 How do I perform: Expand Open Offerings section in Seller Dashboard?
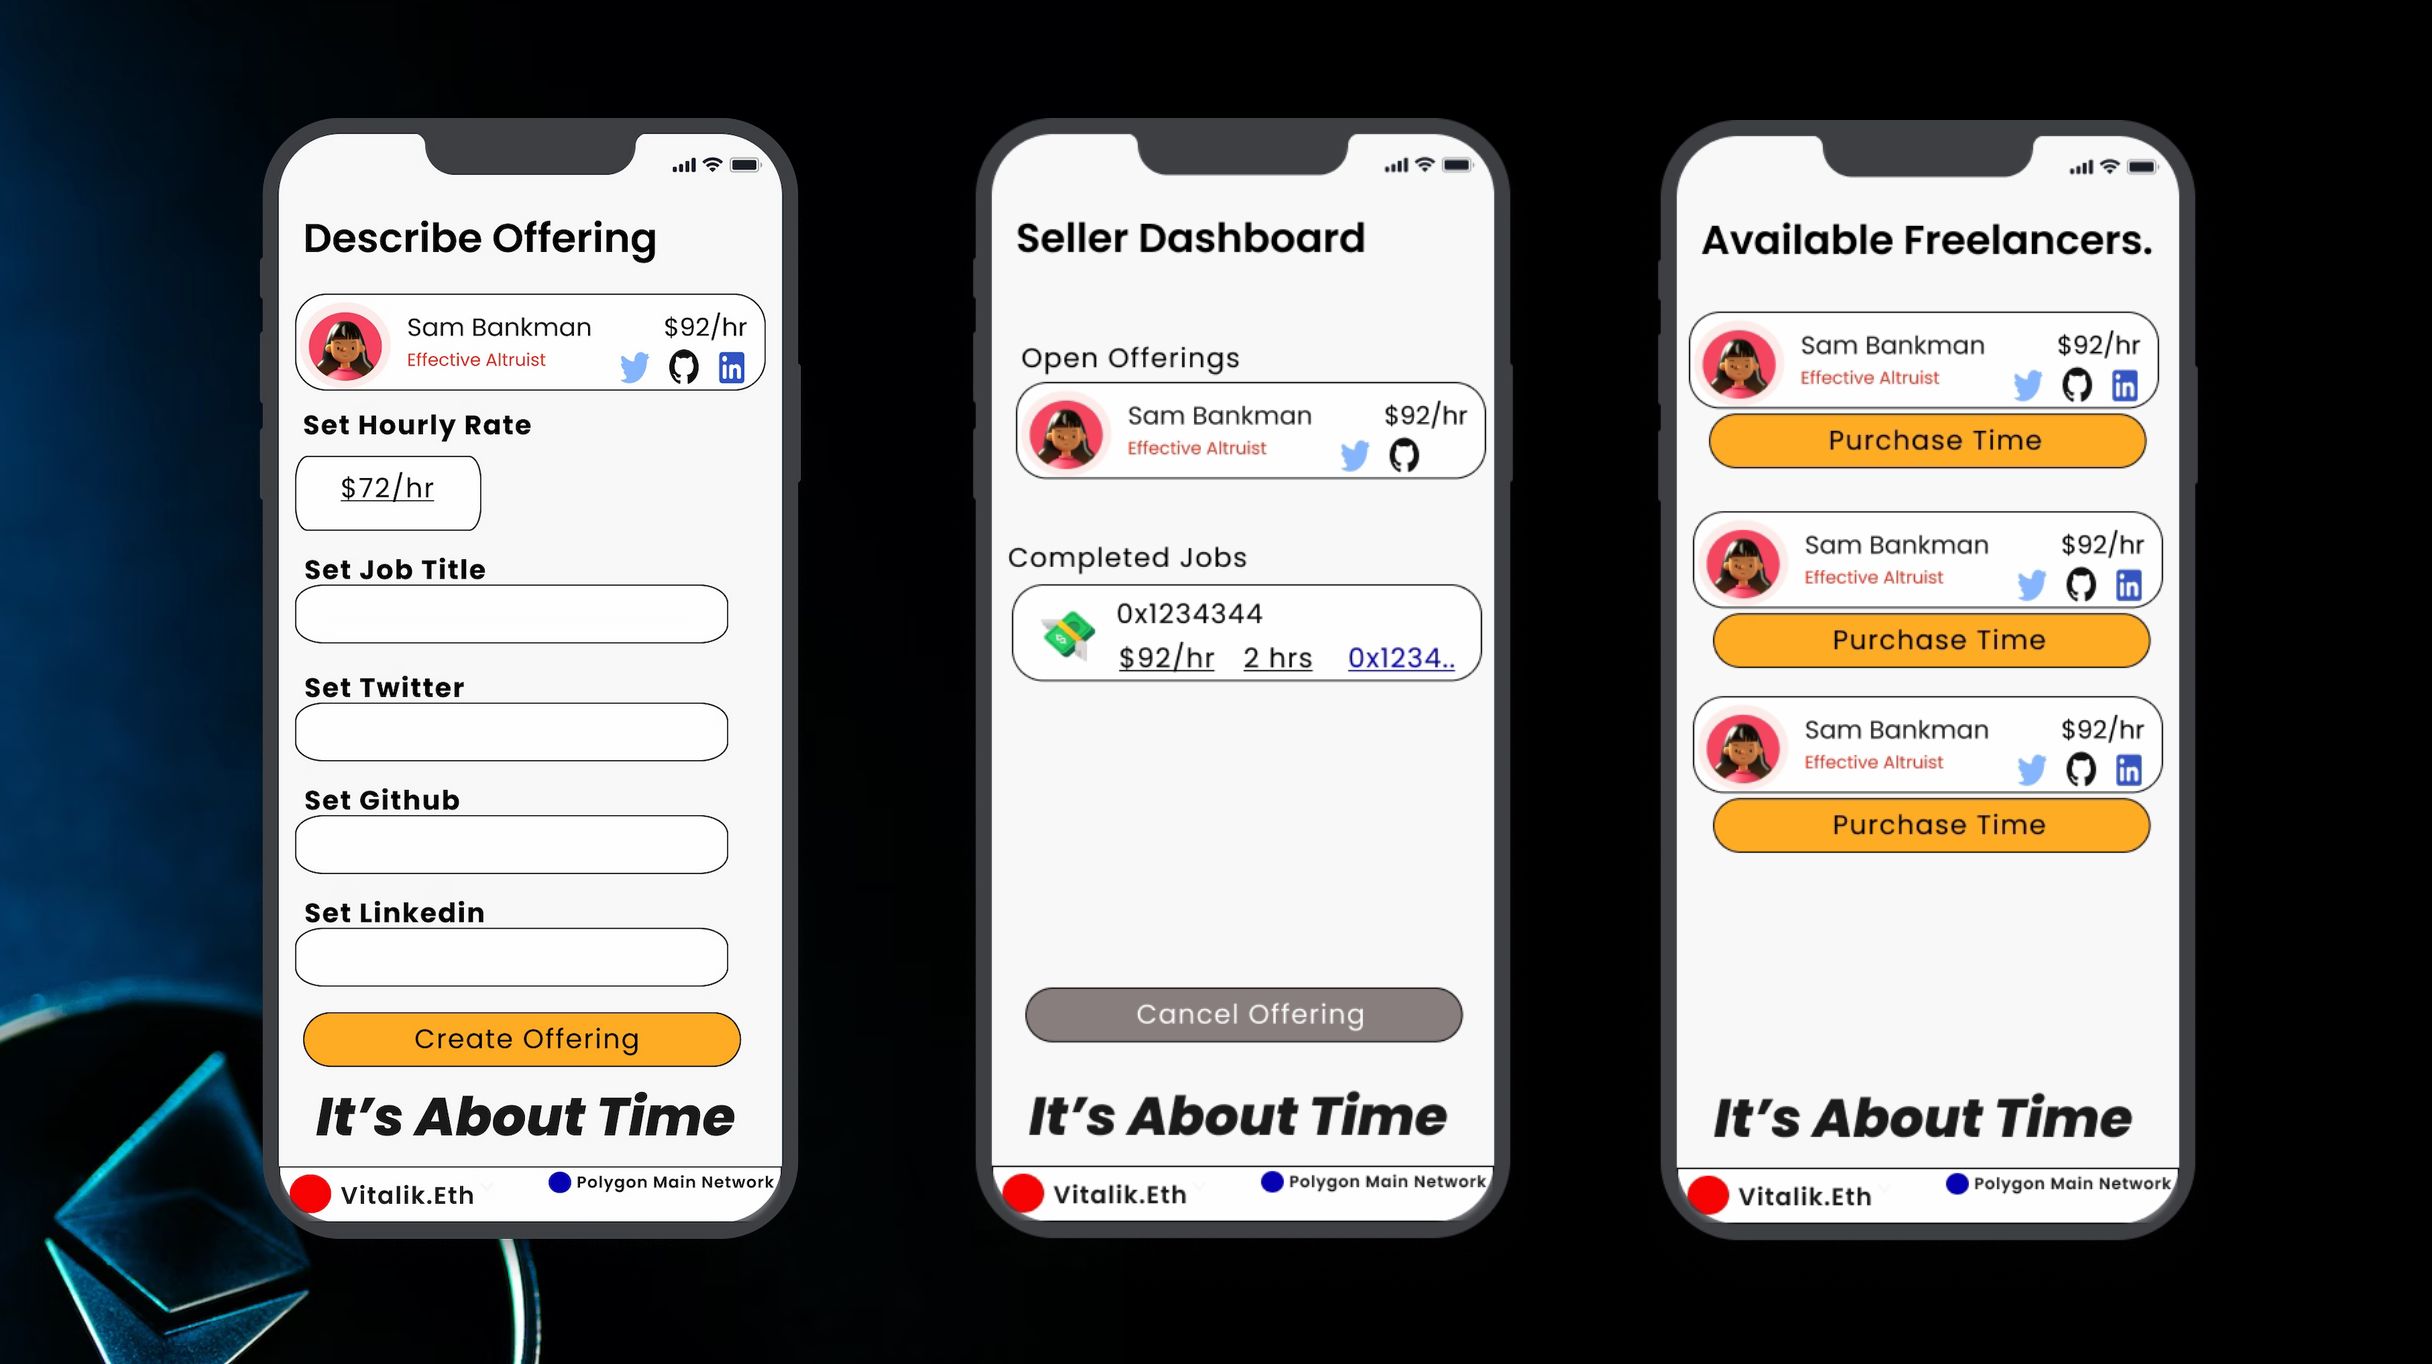click(1131, 356)
